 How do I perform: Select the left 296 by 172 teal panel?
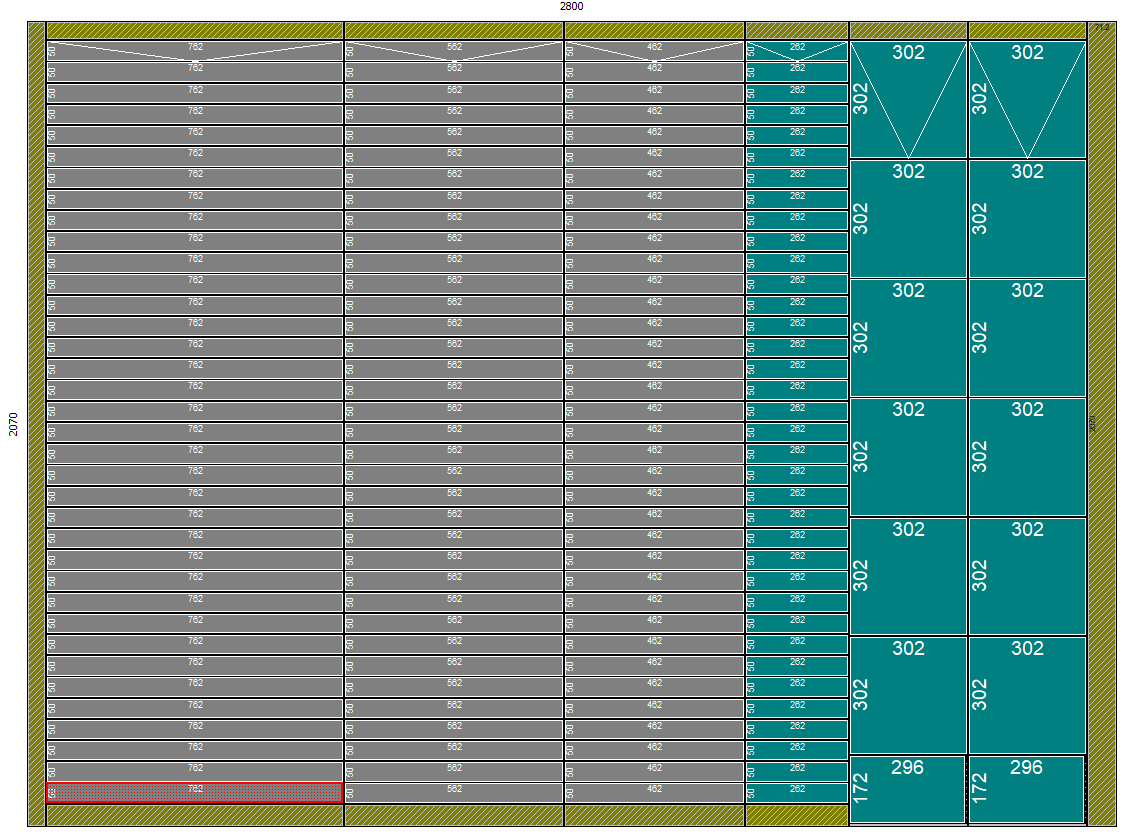[908, 790]
